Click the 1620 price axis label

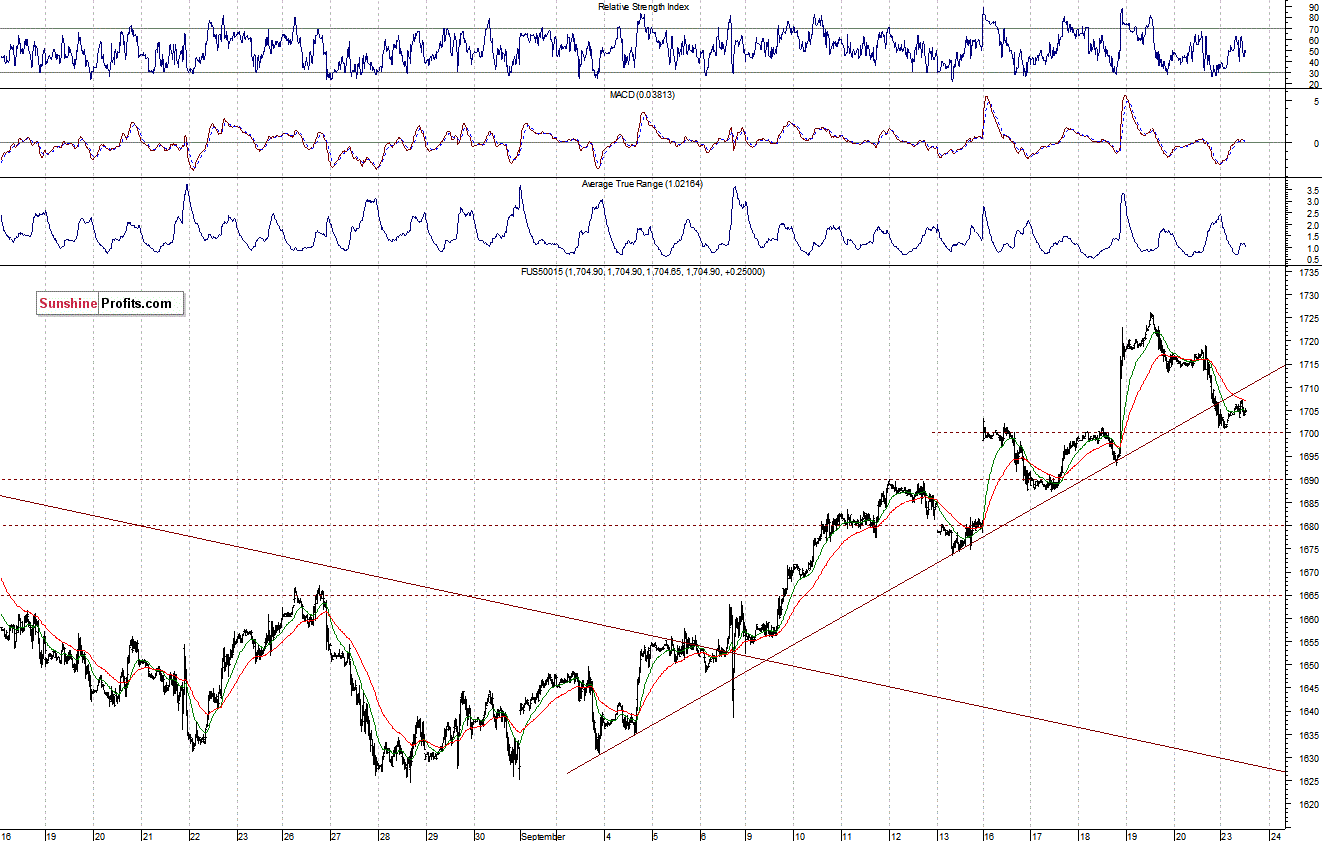1307,805
